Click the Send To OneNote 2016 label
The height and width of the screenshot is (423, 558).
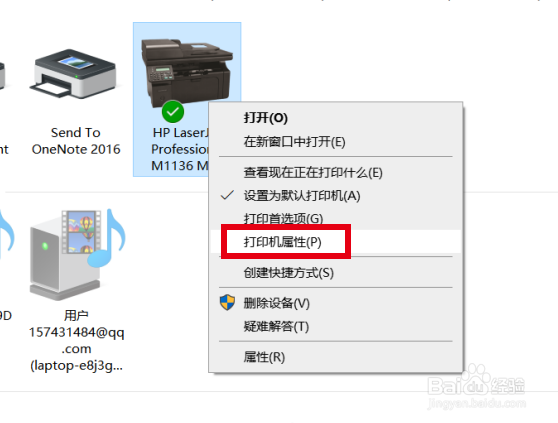tap(76, 141)
